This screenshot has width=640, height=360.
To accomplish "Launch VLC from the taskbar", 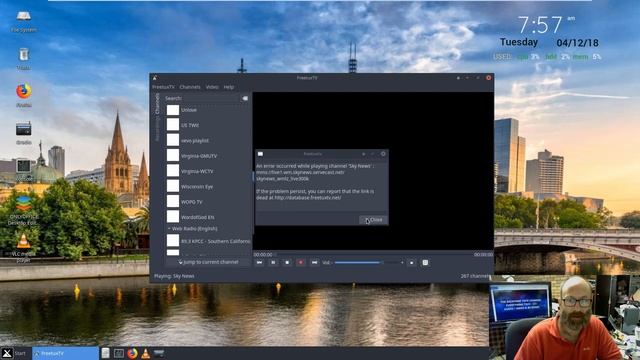I will (x=145, y=353).
